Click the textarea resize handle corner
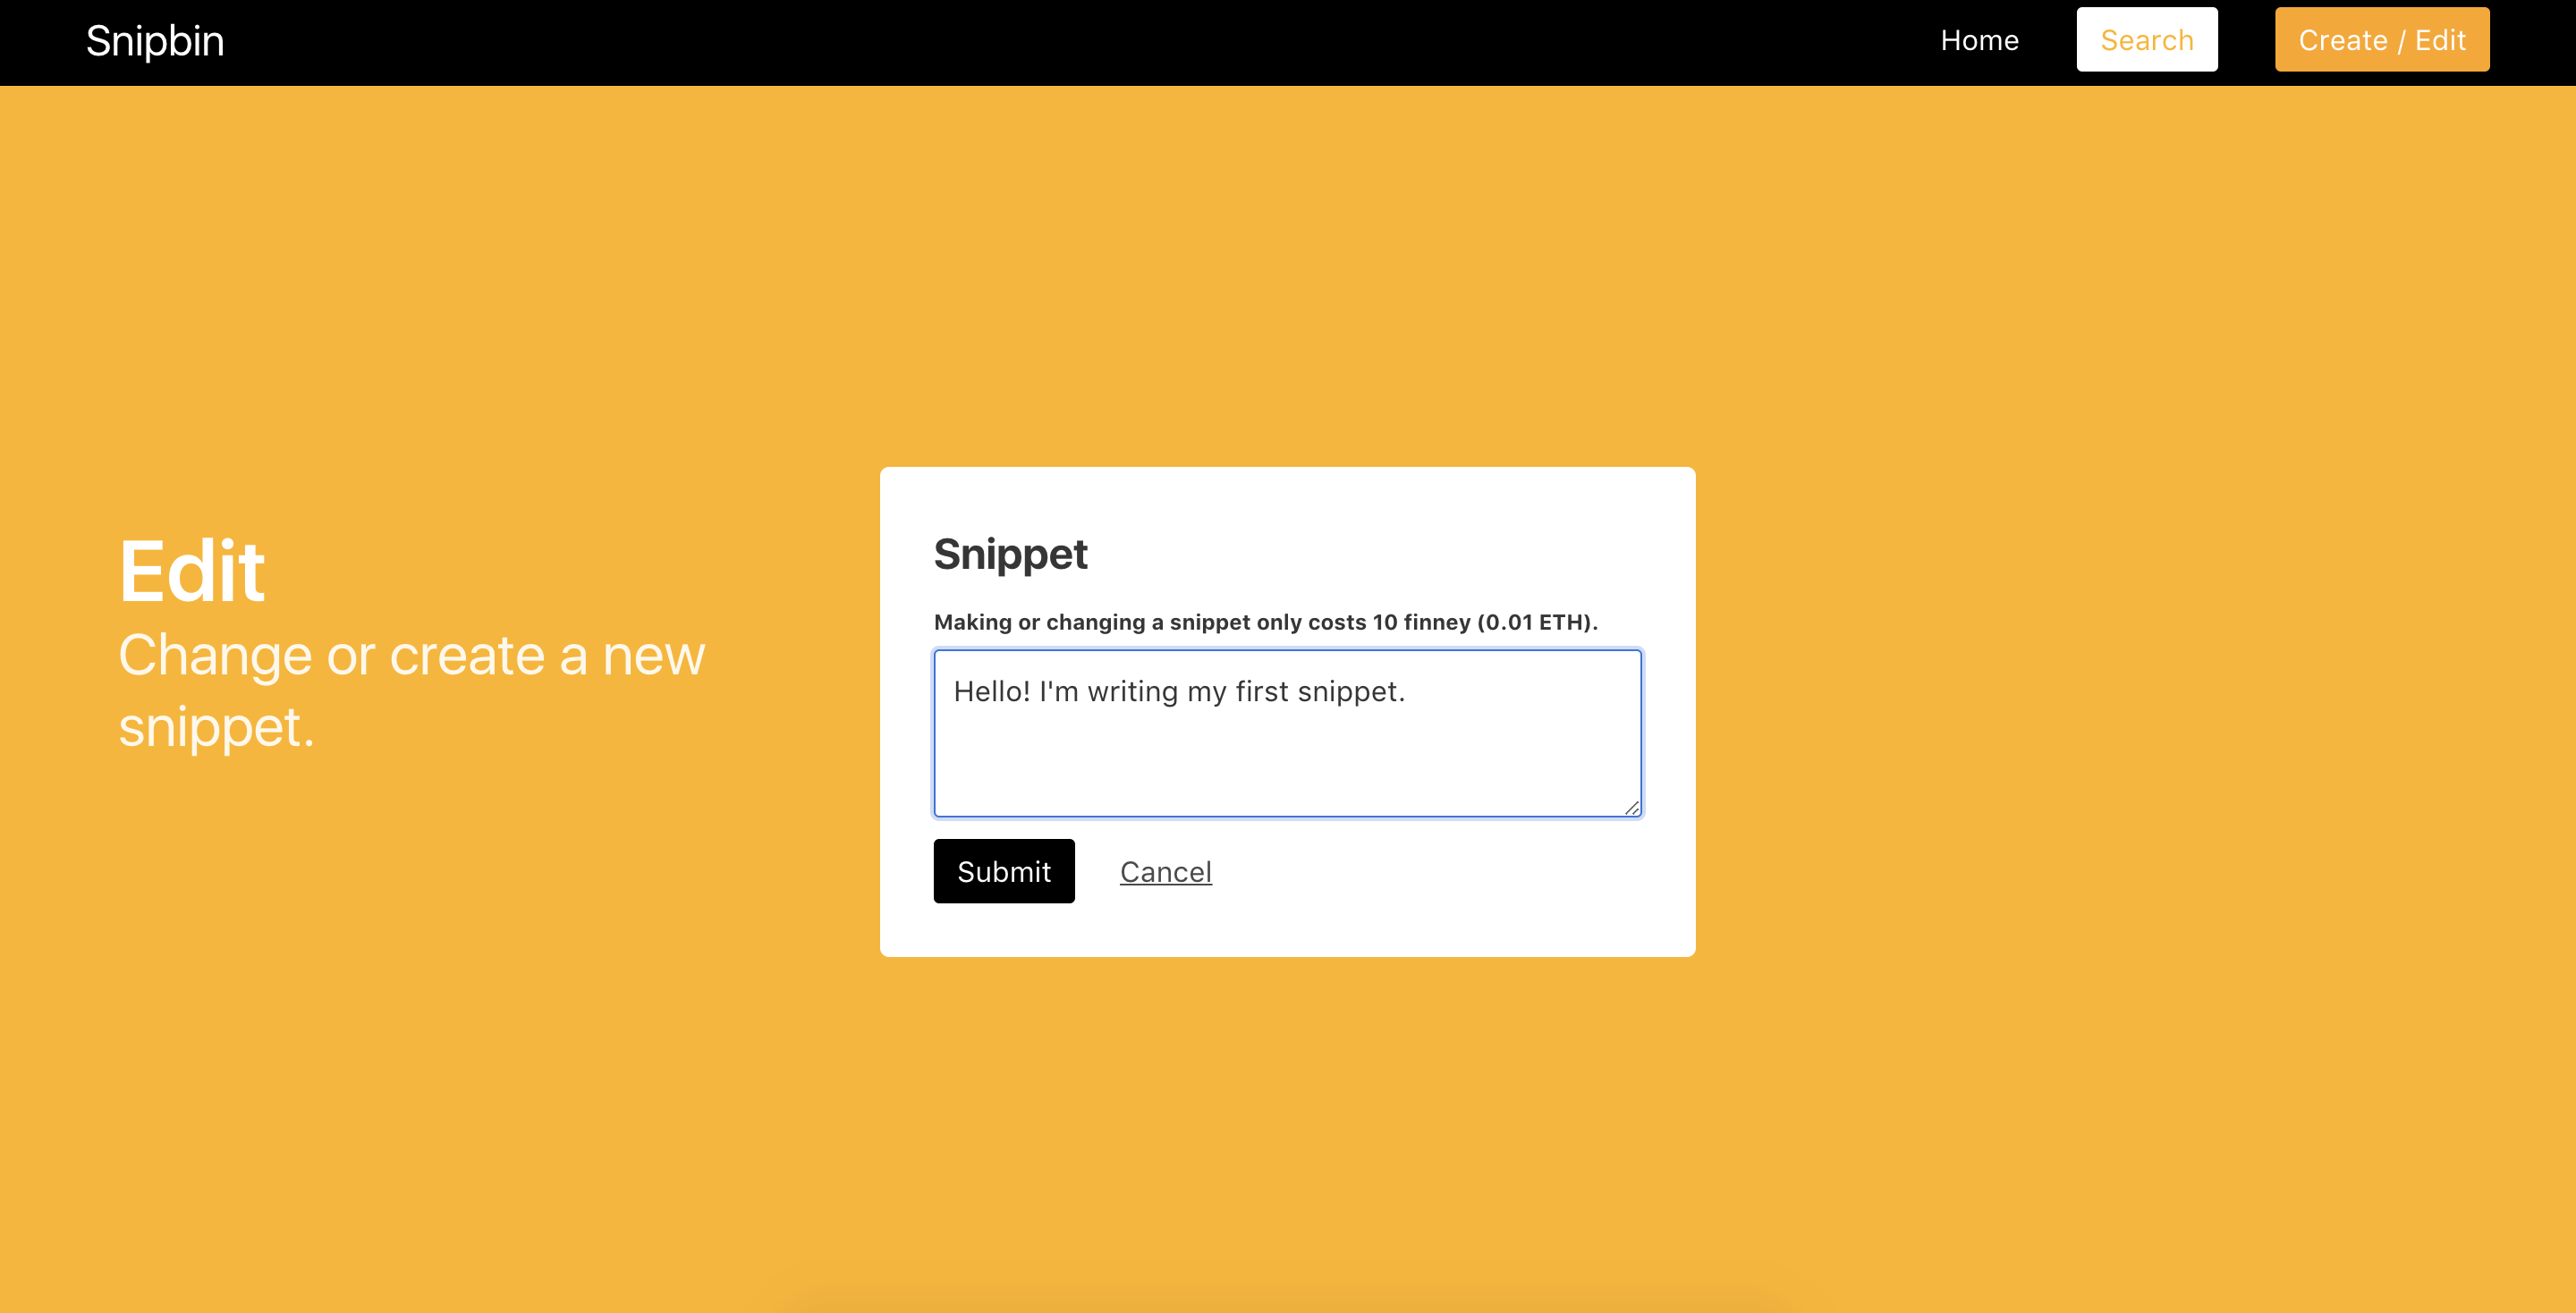The width and height of the screenshot is (2576, 1313). click(x=1631, y=808)
